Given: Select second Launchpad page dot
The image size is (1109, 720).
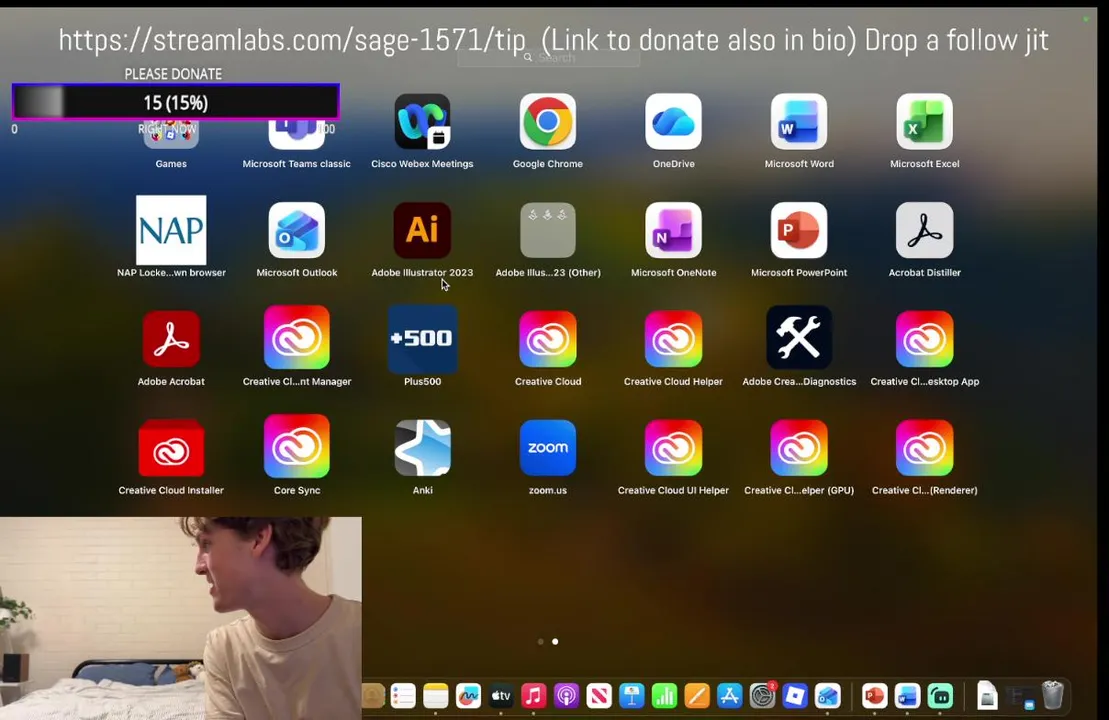Looking at the screenshot, I should pos(555,641).
